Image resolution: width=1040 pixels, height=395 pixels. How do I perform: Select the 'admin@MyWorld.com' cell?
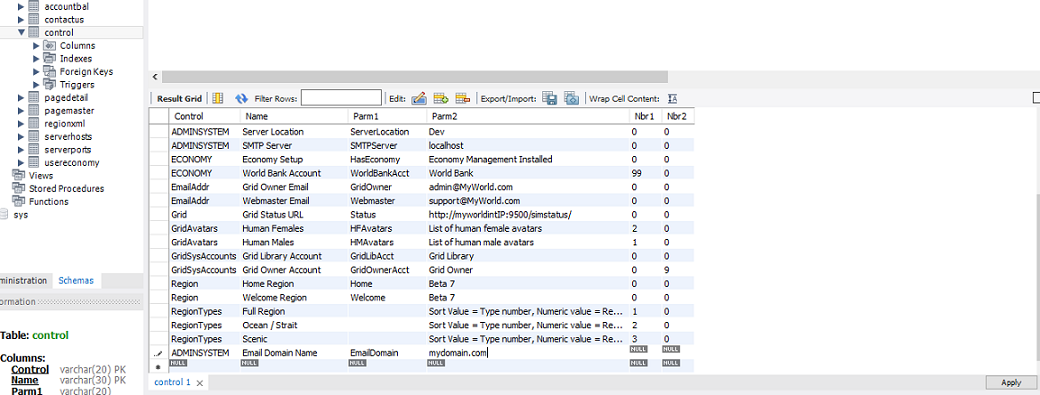pyautogui.click(x=527, y=188)
